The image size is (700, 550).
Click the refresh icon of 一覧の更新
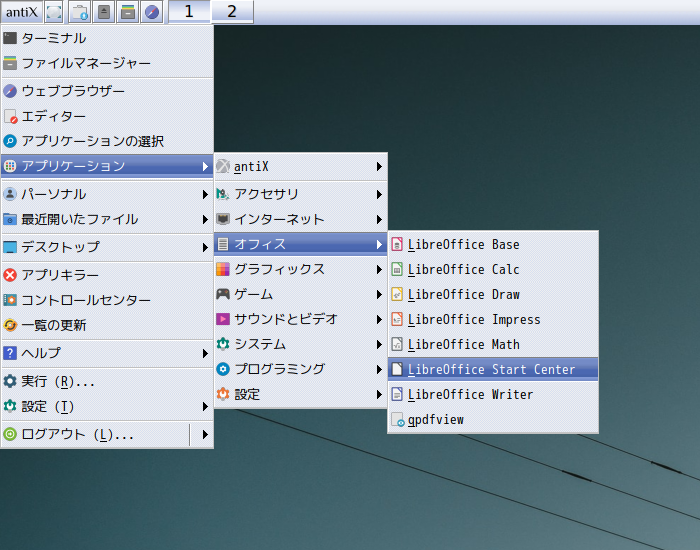tap(10, 325)
